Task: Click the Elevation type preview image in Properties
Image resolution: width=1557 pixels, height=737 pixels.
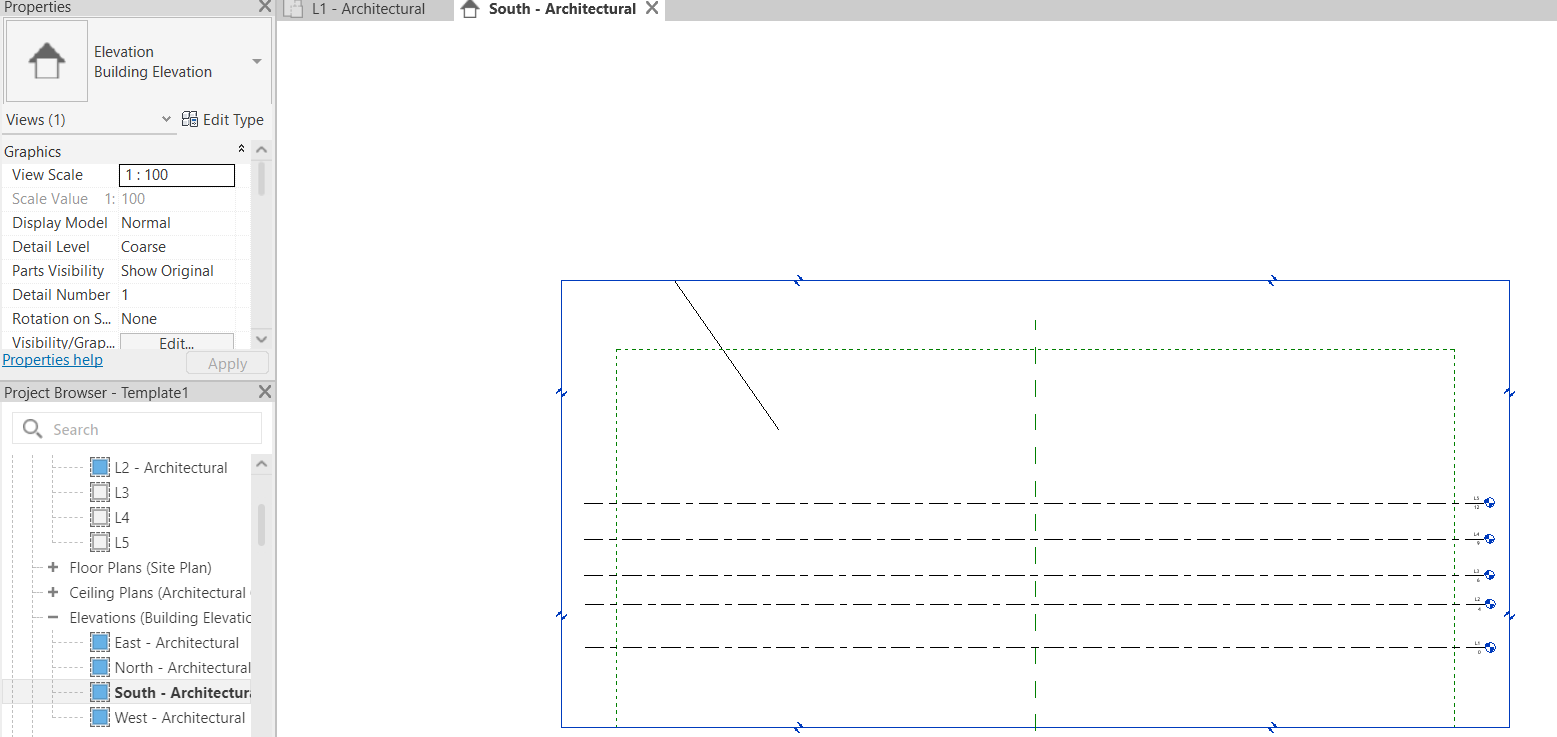Action: pyautogui.click(x=46, y=60)
